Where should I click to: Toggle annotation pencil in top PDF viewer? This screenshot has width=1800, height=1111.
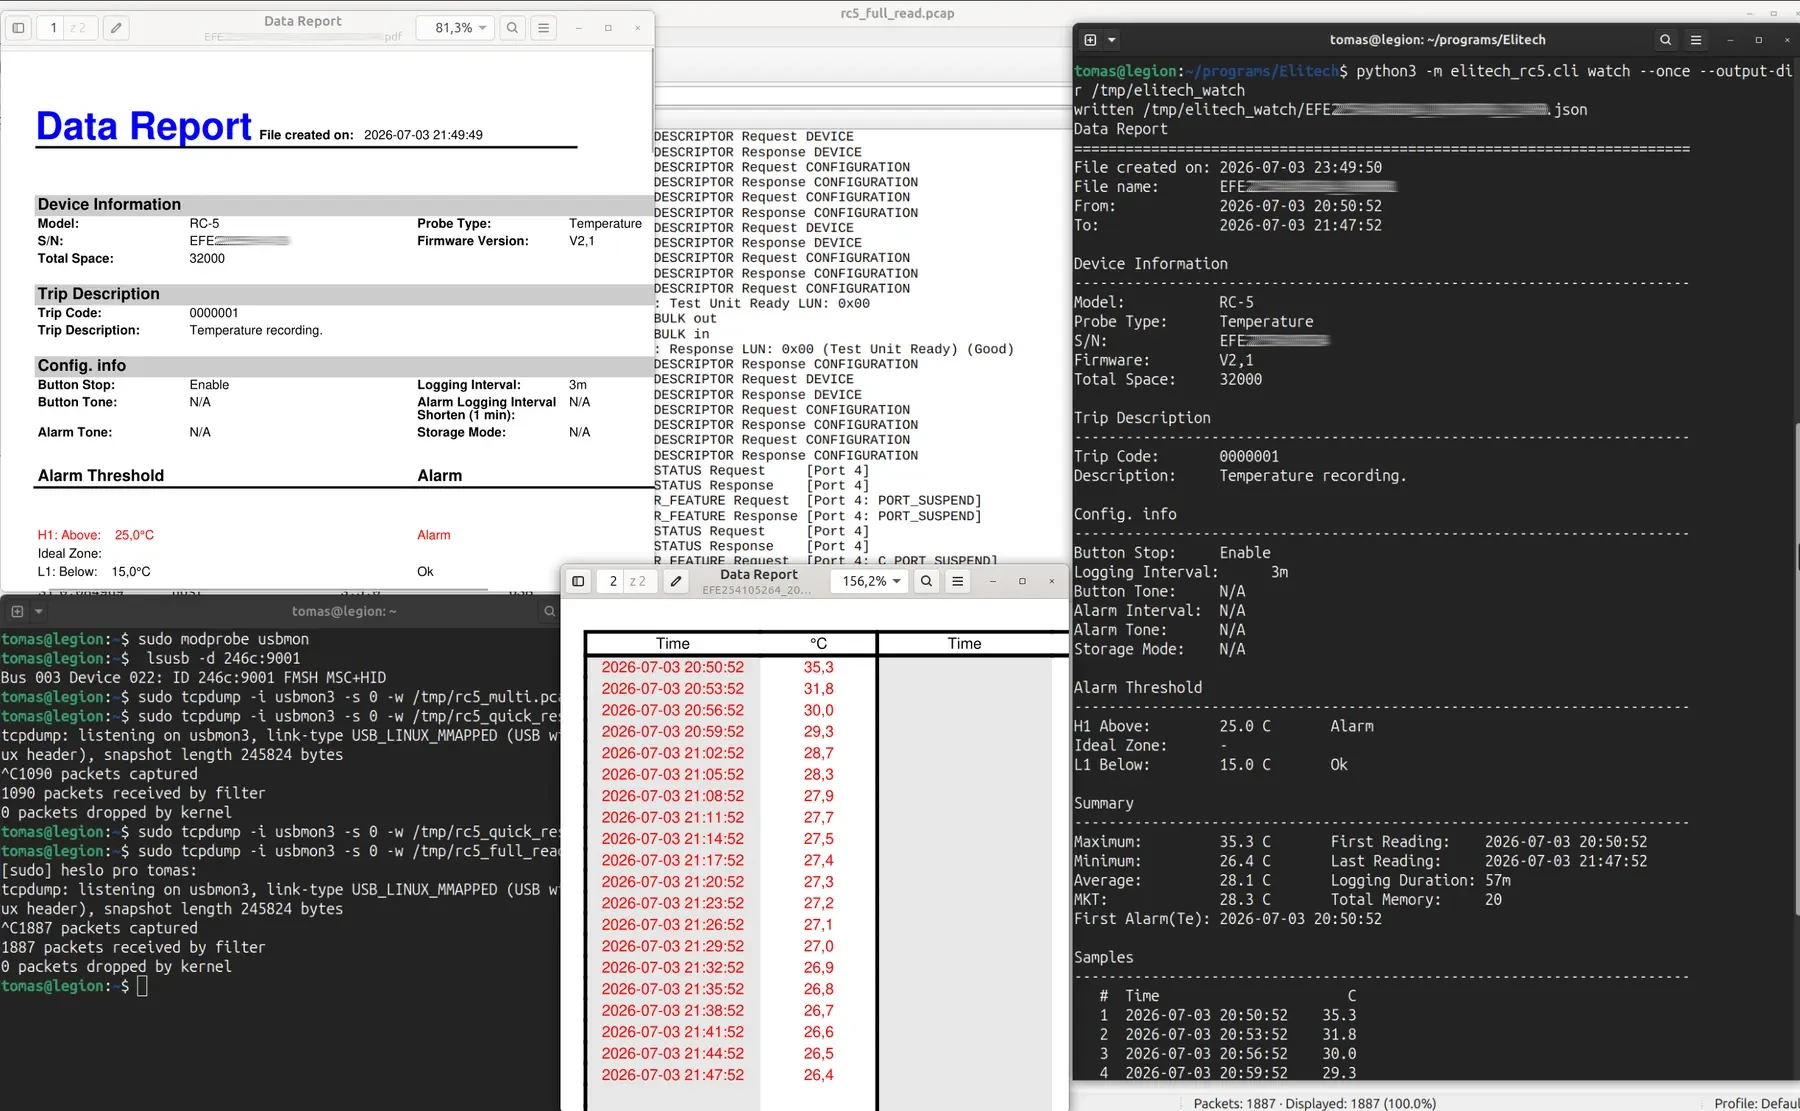point(116,28)
